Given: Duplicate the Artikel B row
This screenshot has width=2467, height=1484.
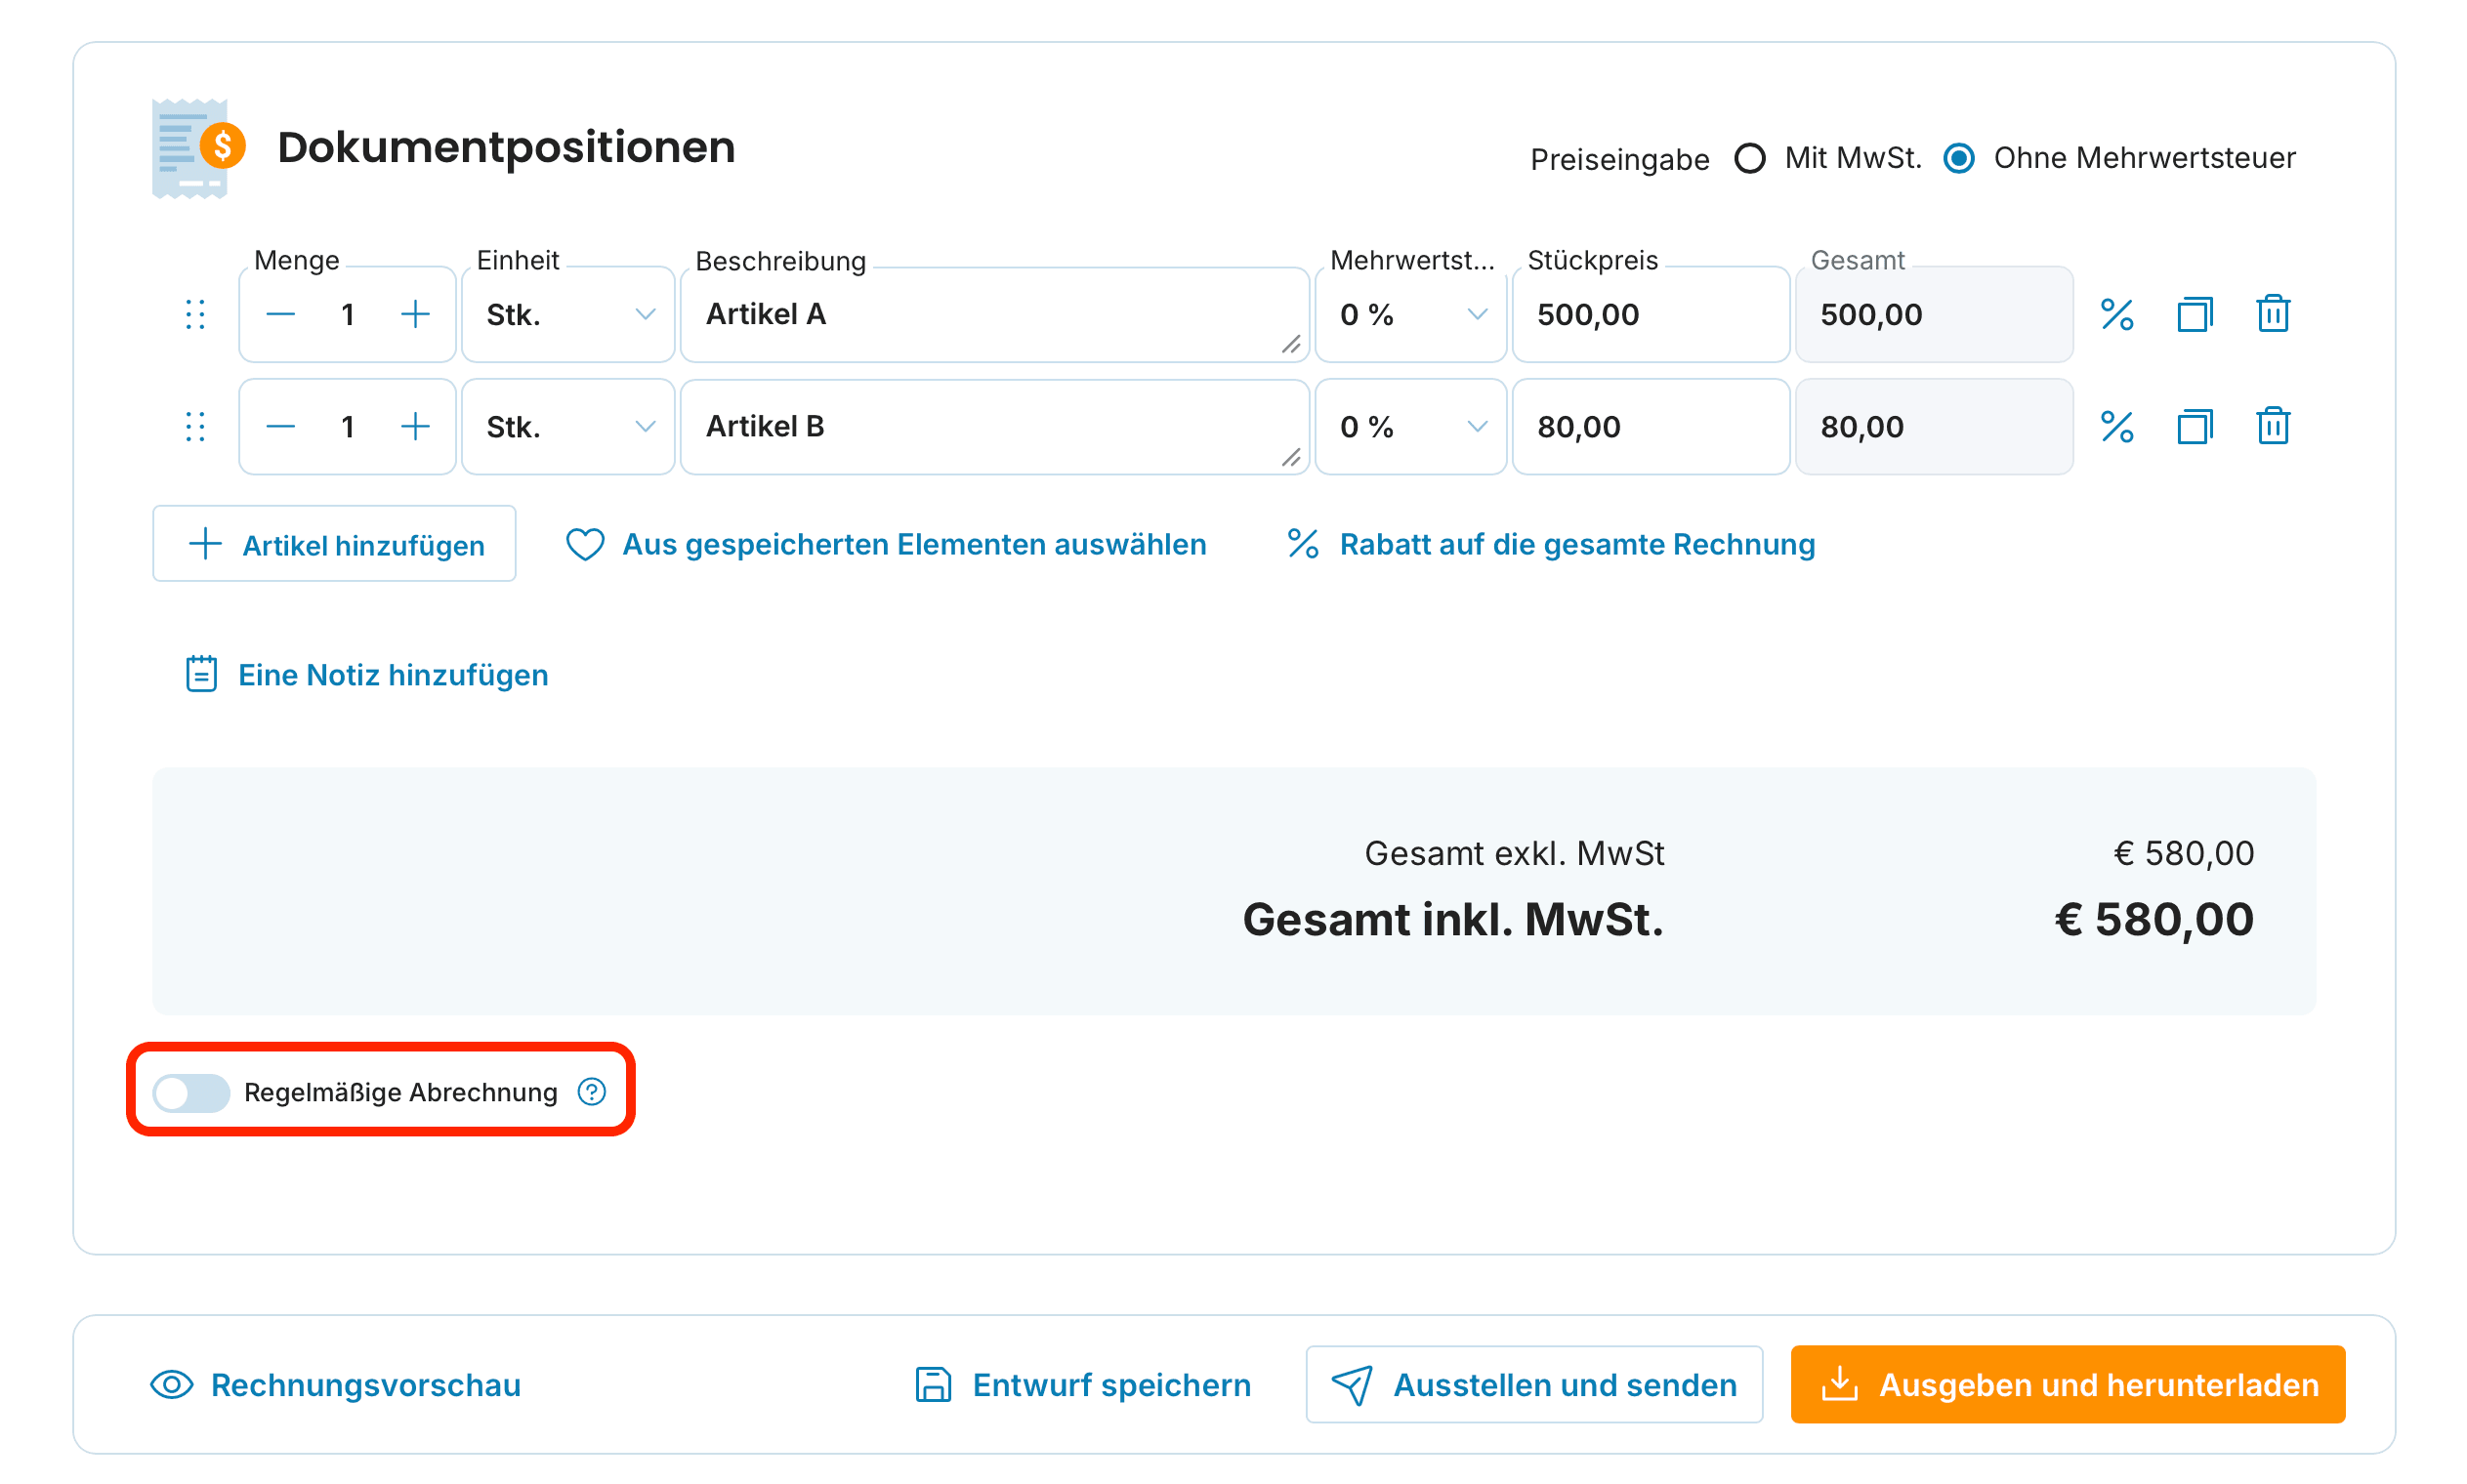Looking at the screenshot, I should pos(2194,427).
